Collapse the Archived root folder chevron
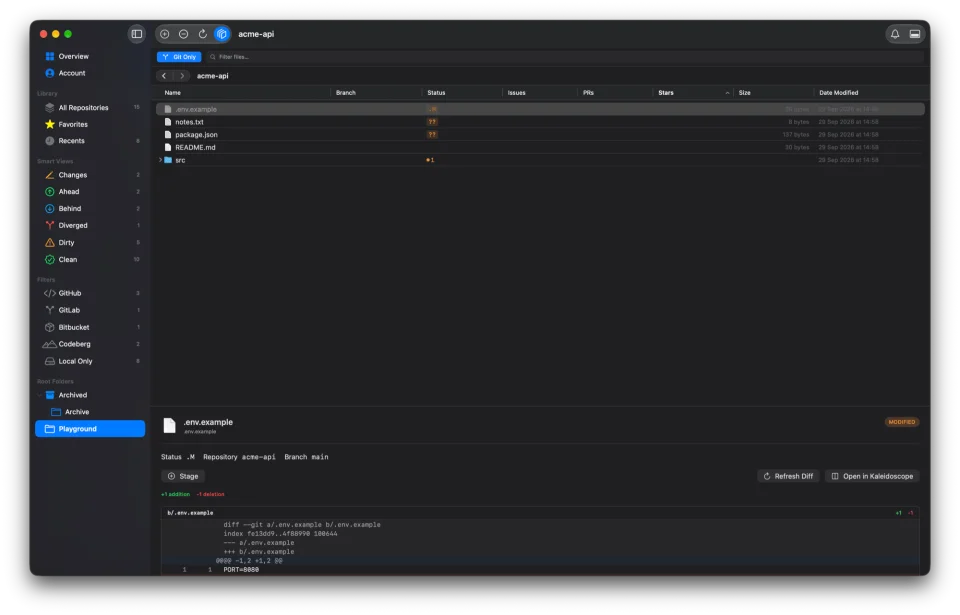The height and width of the screenshot is (615, 960). [x=40, y=396]
